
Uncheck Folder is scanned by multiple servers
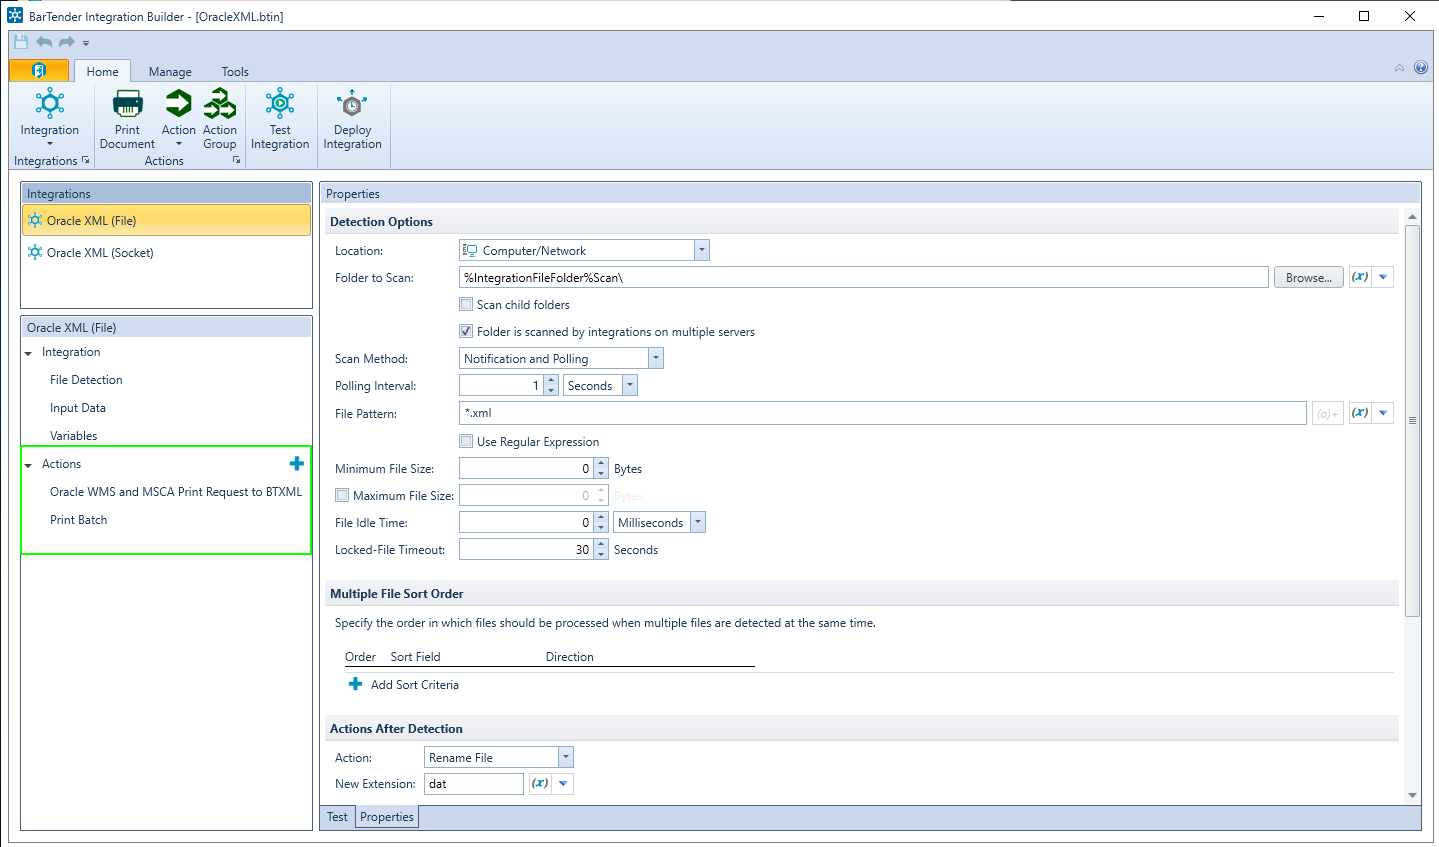(466, 331)
